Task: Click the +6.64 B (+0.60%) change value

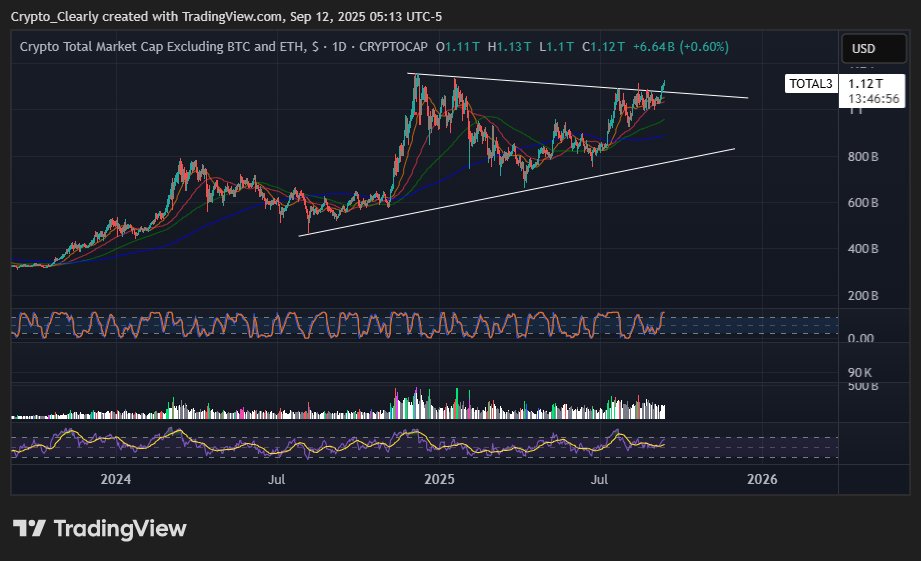Action: [x=681, y=46]
